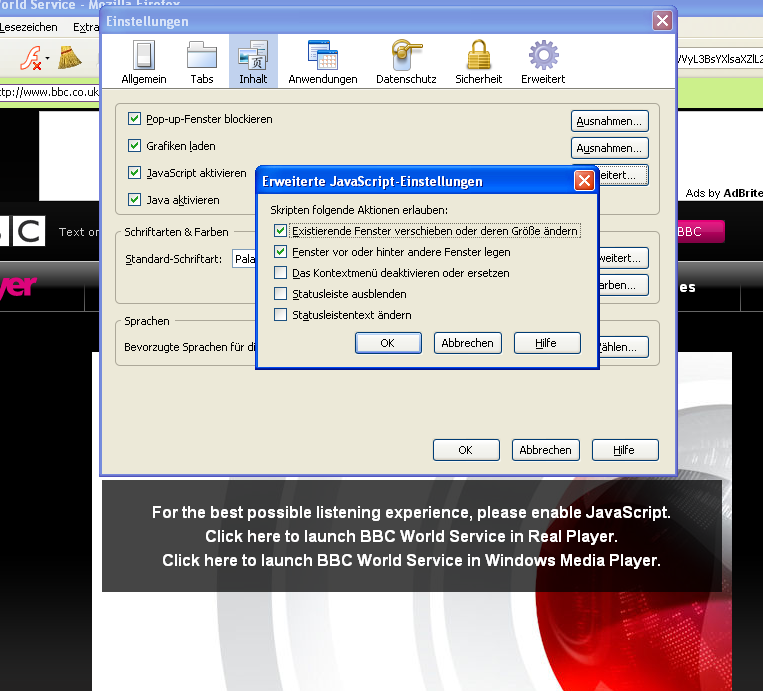Viewport: 763px width, 691px height.
Task: Open the Erweitert gear pane
Action: (543, 62)
